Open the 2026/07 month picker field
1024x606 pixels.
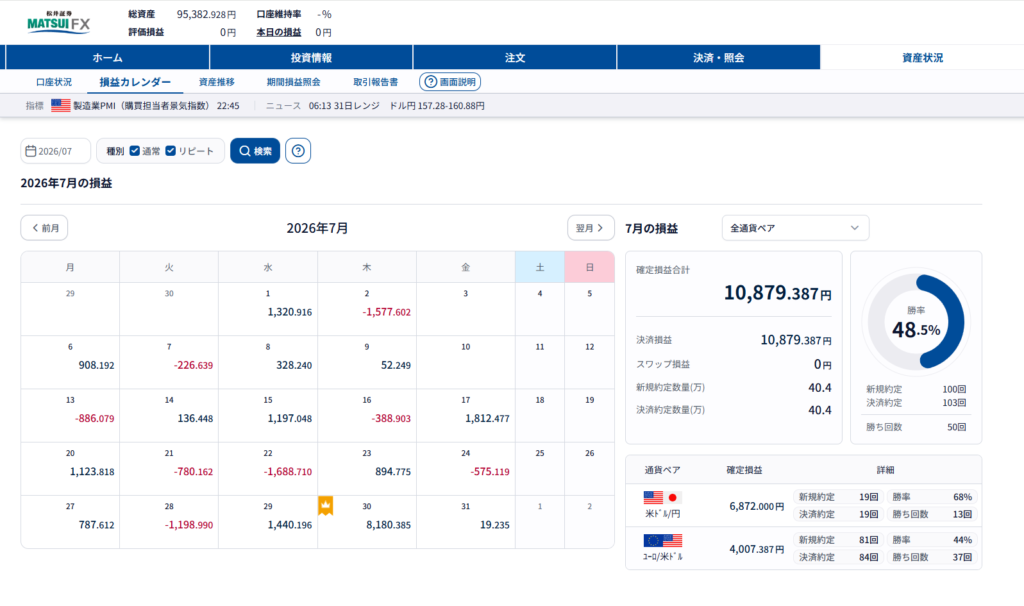pyautogui.click(x=56, y=151)
